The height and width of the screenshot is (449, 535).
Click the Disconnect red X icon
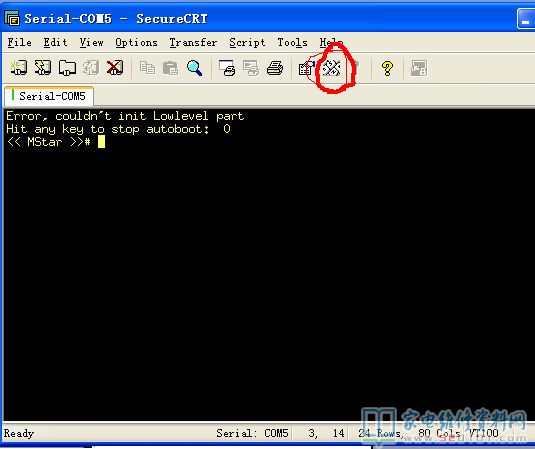(115, 68)
